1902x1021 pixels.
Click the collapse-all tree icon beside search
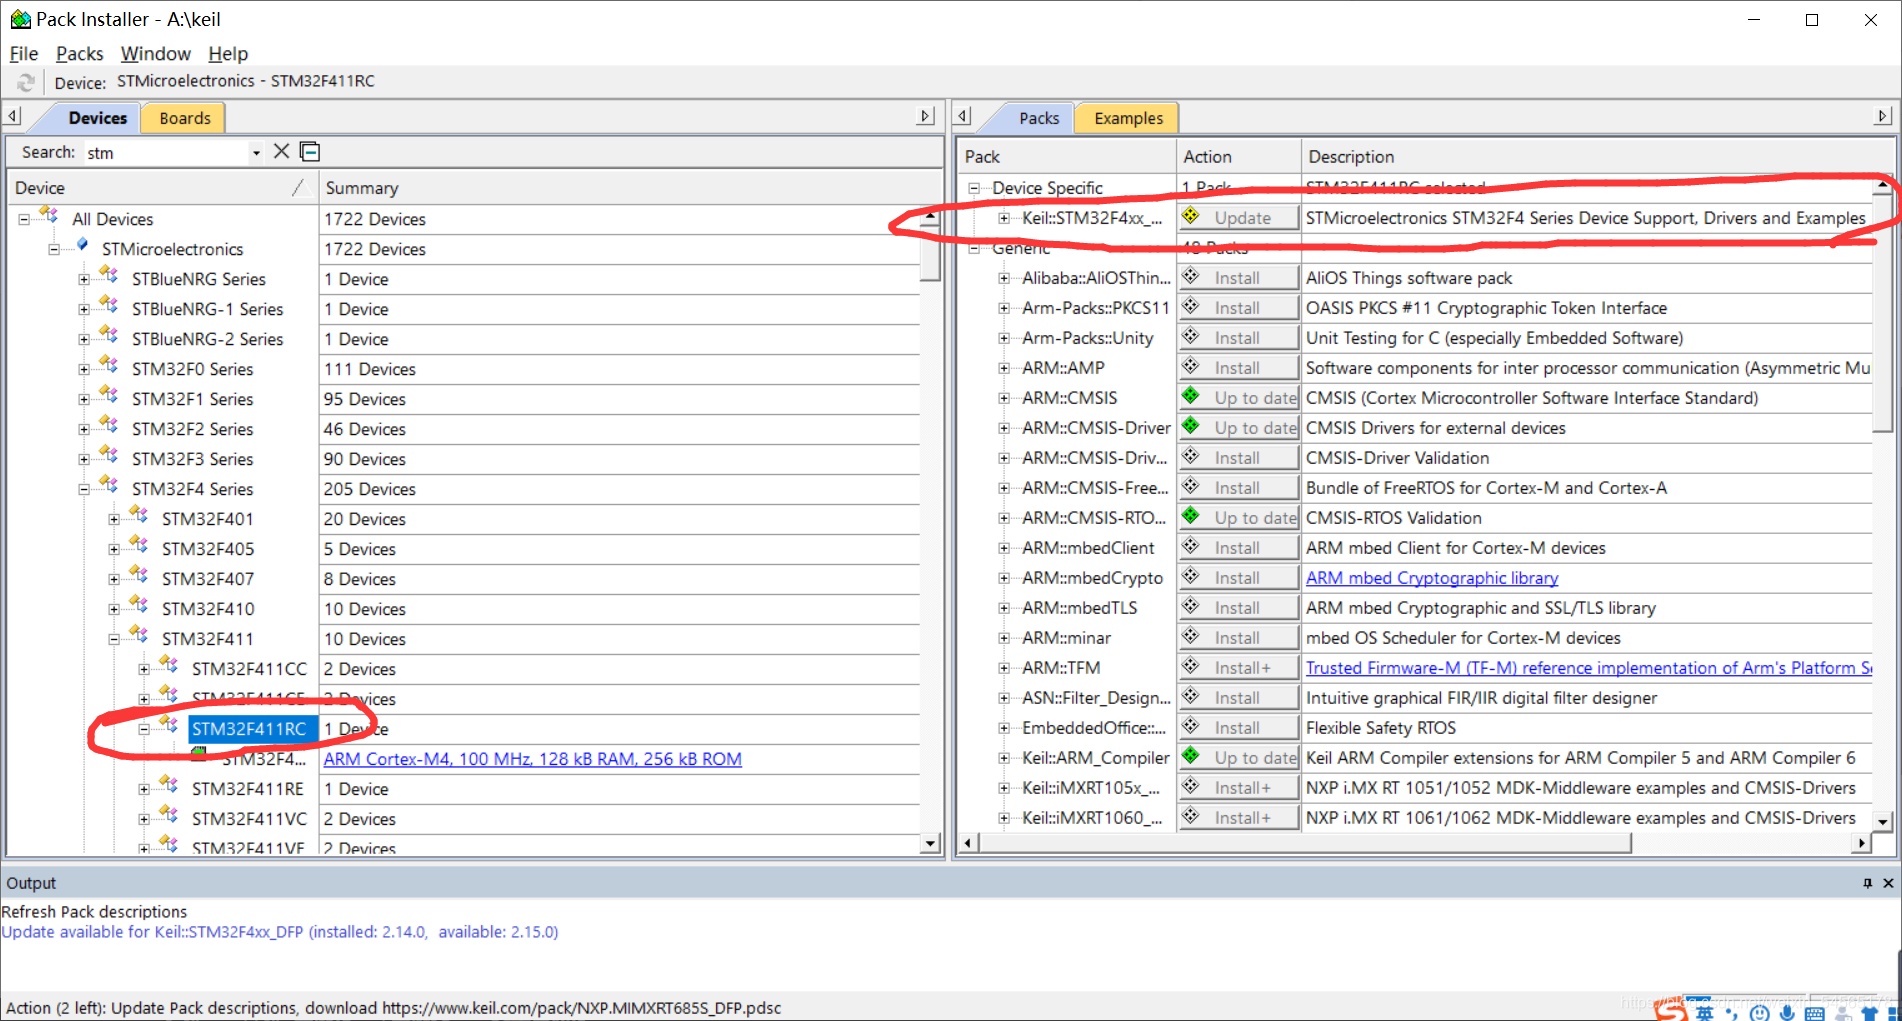310,151
